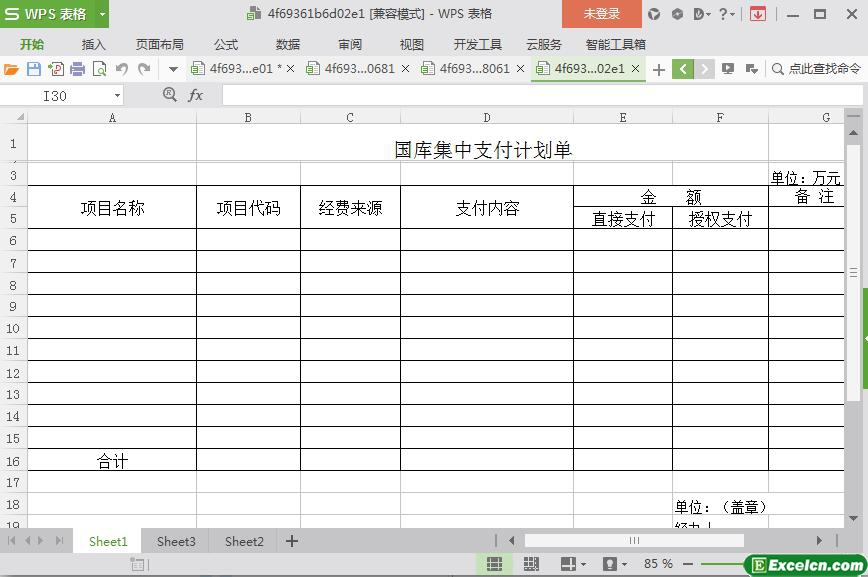Screen dimensions: 868x577
Task: Add a new sheet with plus icon
Action: [x=292, y=541]
